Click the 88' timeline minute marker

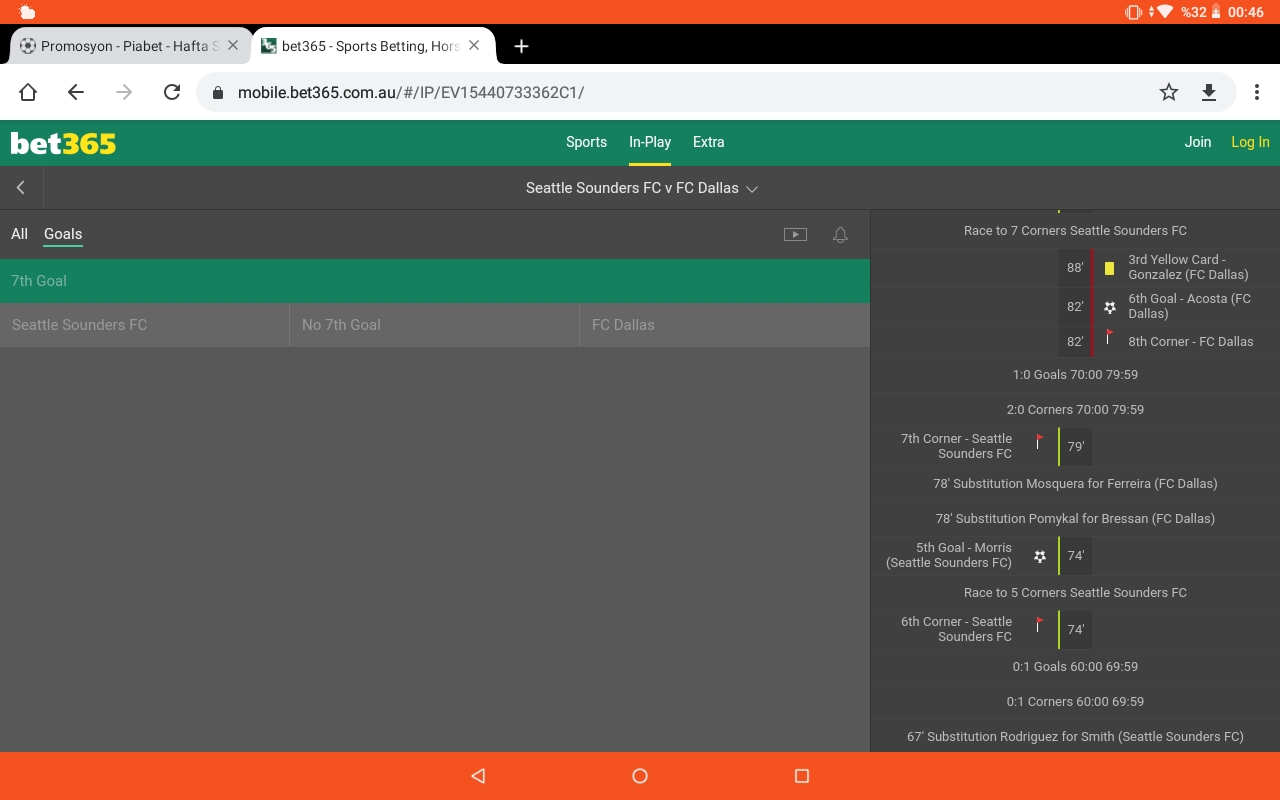point(1075,268)
